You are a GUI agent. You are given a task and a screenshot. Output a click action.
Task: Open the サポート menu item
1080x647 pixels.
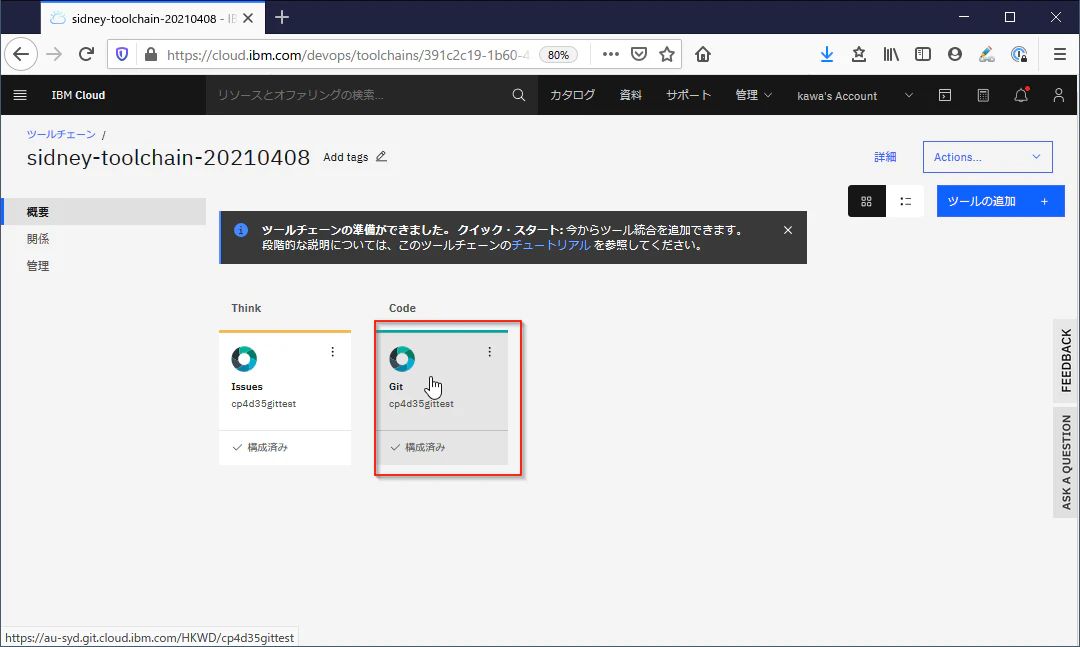point(688,95)
